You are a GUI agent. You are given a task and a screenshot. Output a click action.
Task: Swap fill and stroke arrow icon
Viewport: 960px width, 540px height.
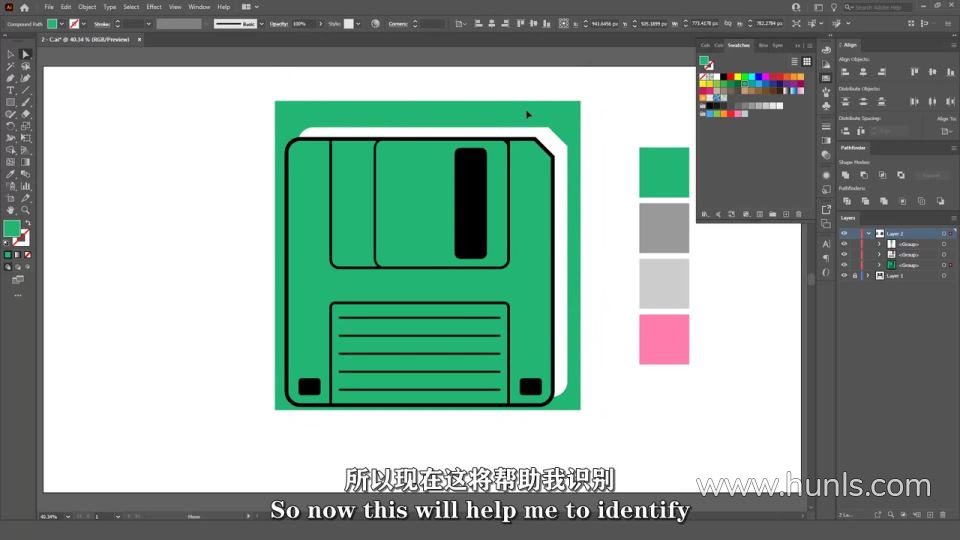[27, 223]
